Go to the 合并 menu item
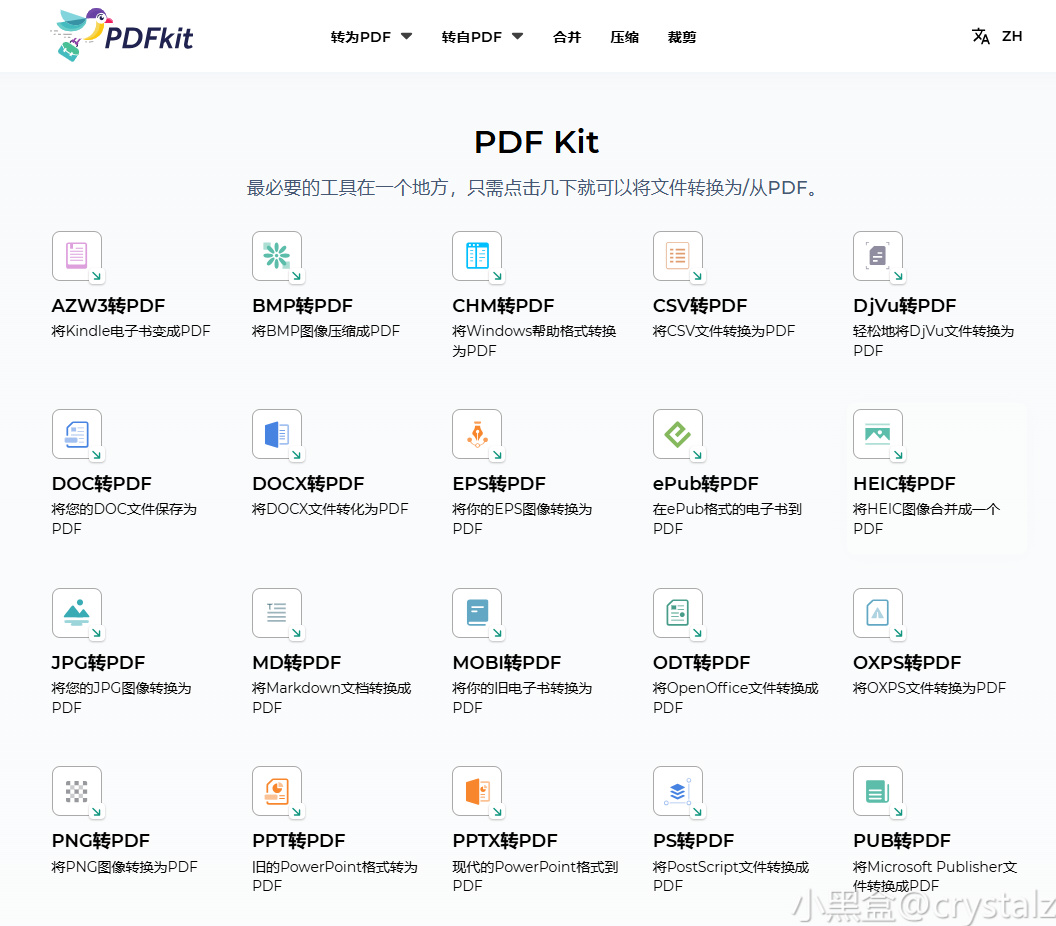The image size is (1056, 926). tap(567, 37)
